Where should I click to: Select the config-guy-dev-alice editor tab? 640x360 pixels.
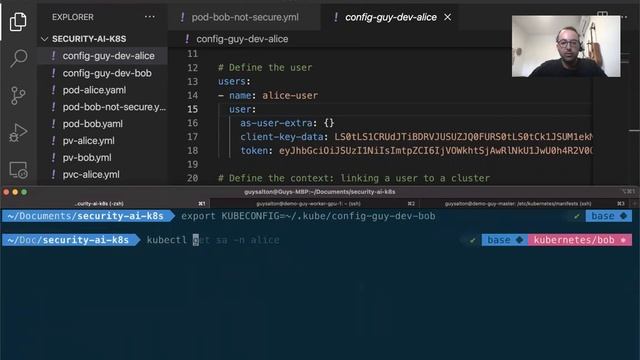(x=391, y=17)
